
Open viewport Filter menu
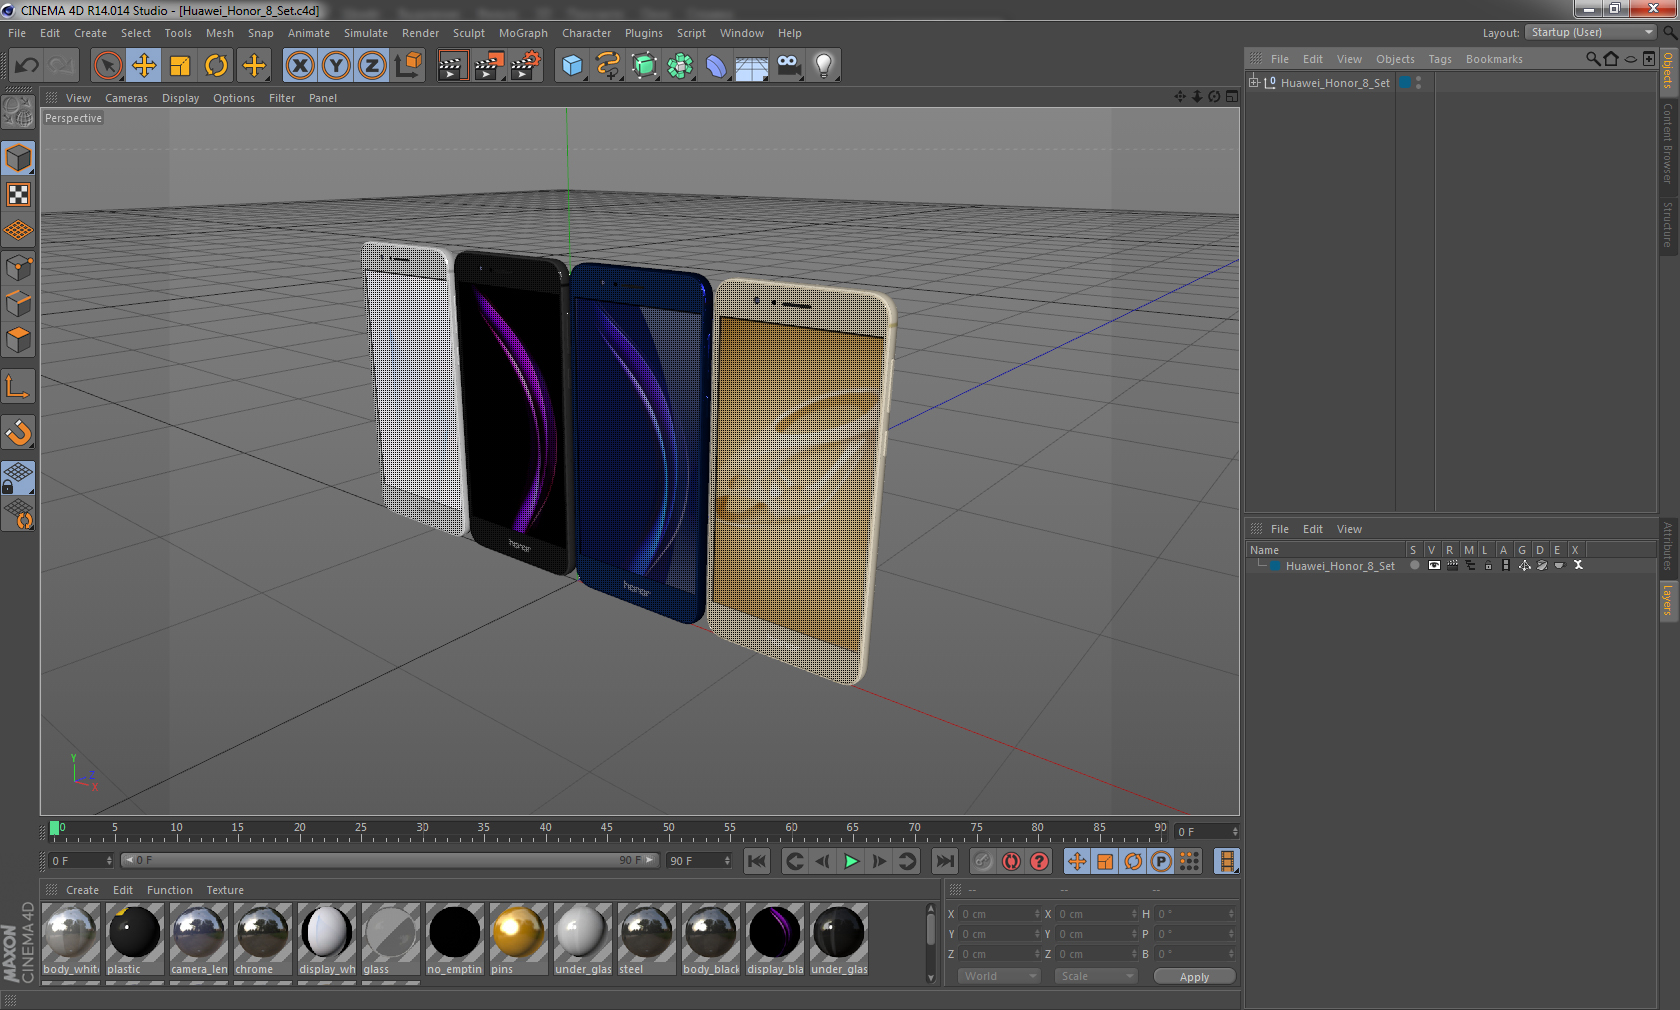click(x=282, y=98)
